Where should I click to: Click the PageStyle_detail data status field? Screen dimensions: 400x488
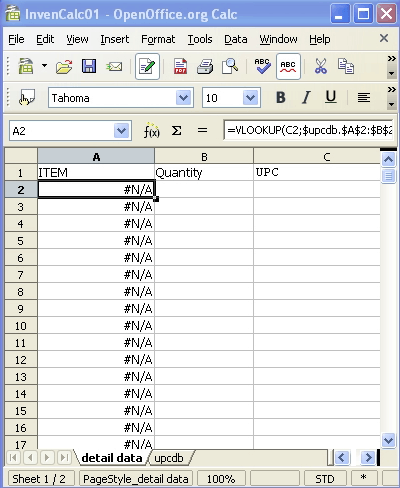click(136, 479)
